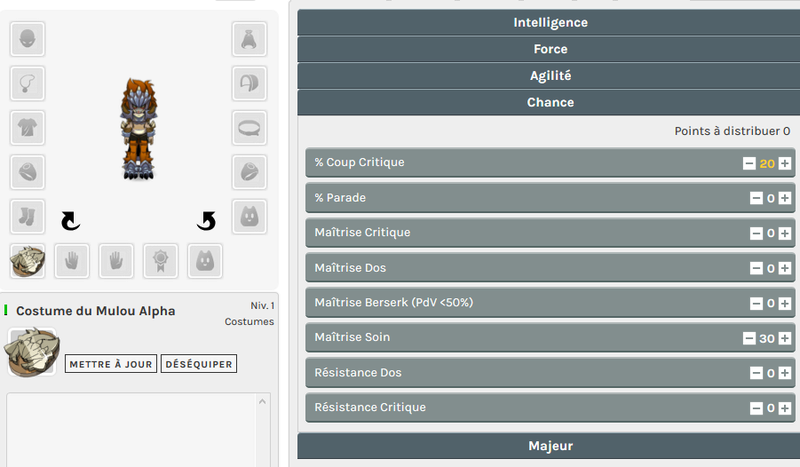Screen dimensions: 800x467
Task: Select the emblem badge slot
Action: click(160, 261)
